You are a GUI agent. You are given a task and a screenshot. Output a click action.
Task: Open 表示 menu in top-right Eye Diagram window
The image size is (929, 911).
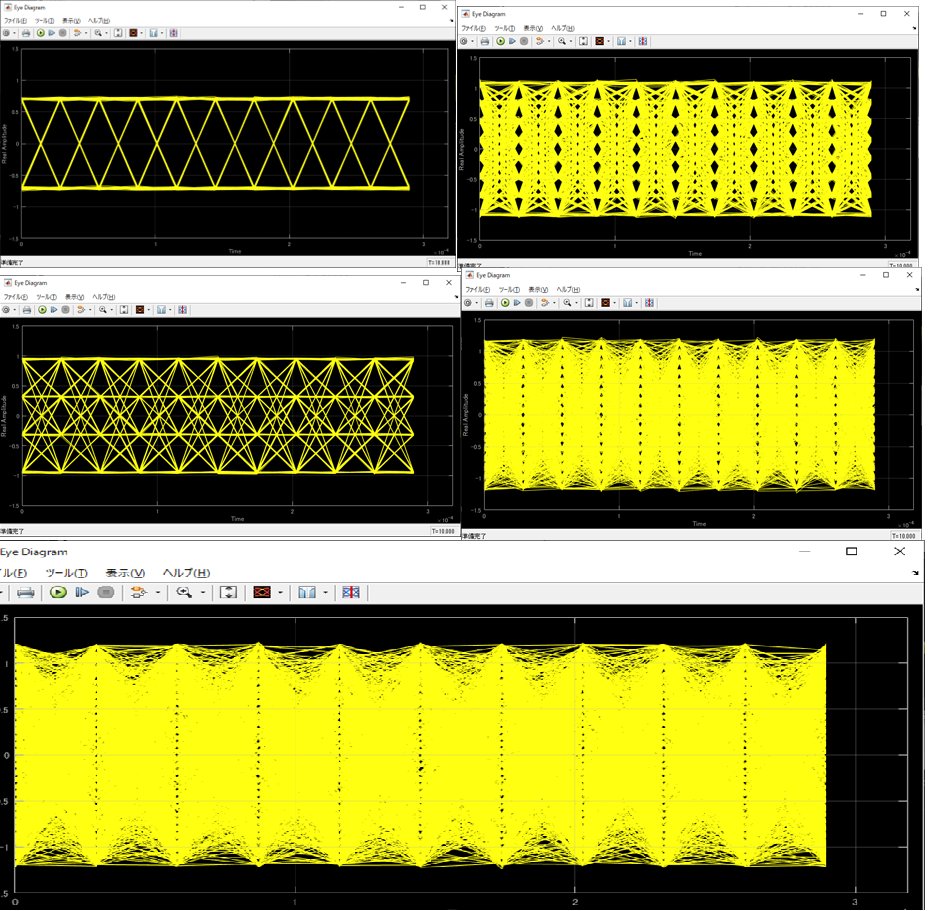pyautogui.click(x=532, y=28)
